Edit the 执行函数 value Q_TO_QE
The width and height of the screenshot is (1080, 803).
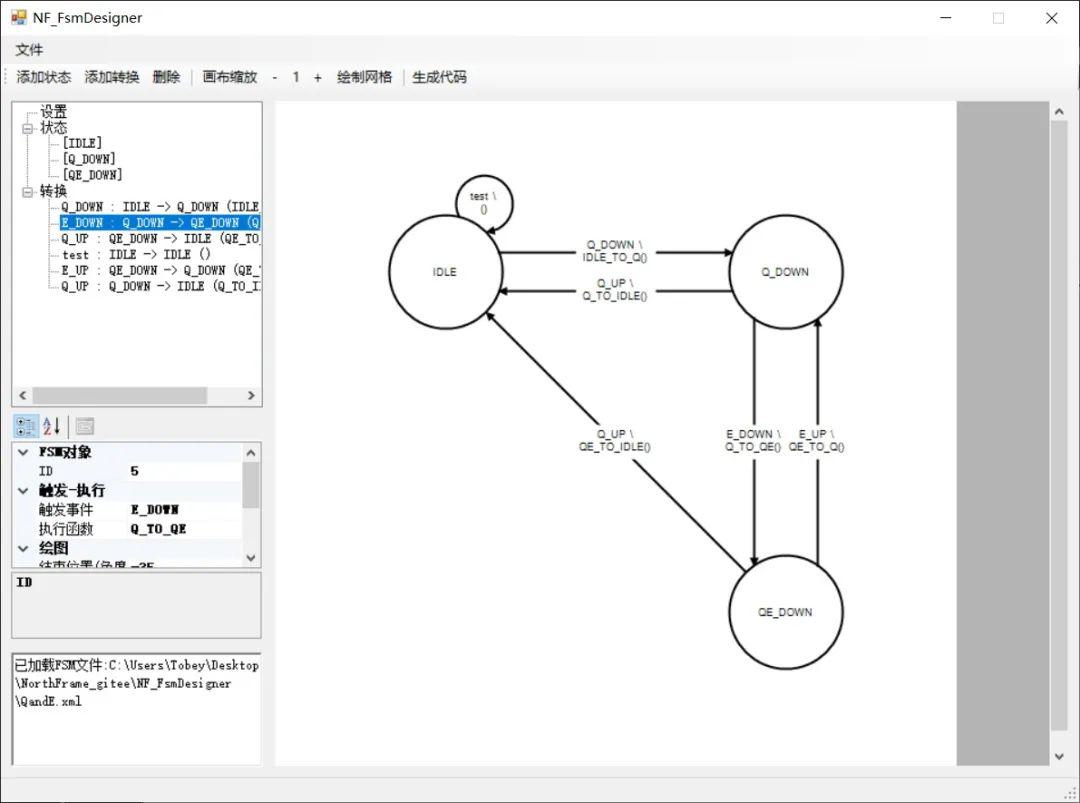pyautogui.click(x=185, y=529)
